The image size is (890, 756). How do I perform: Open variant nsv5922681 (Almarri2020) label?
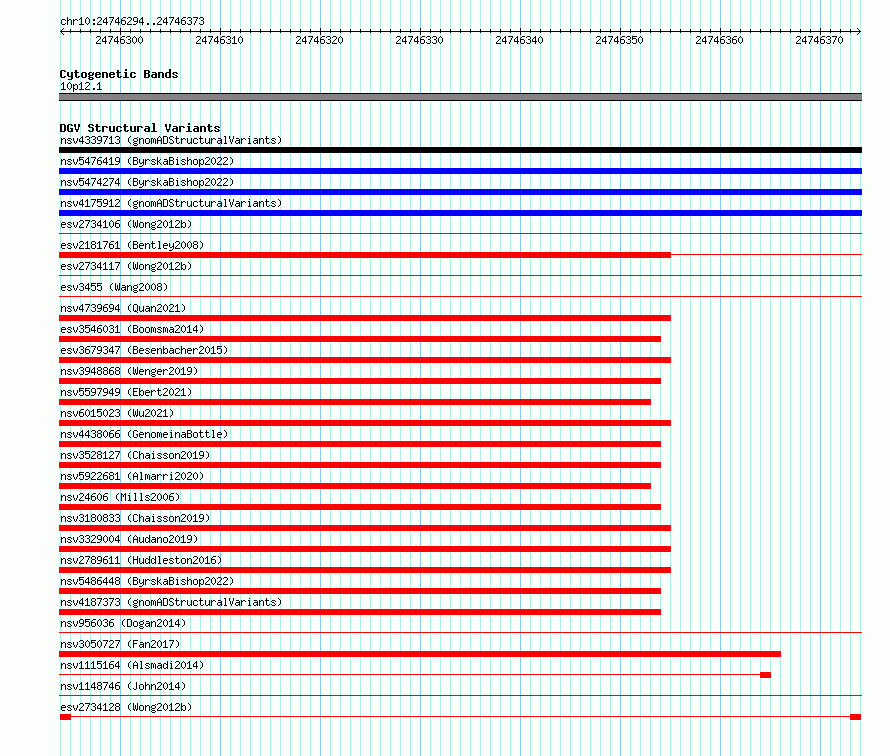[x=132, y=476]
